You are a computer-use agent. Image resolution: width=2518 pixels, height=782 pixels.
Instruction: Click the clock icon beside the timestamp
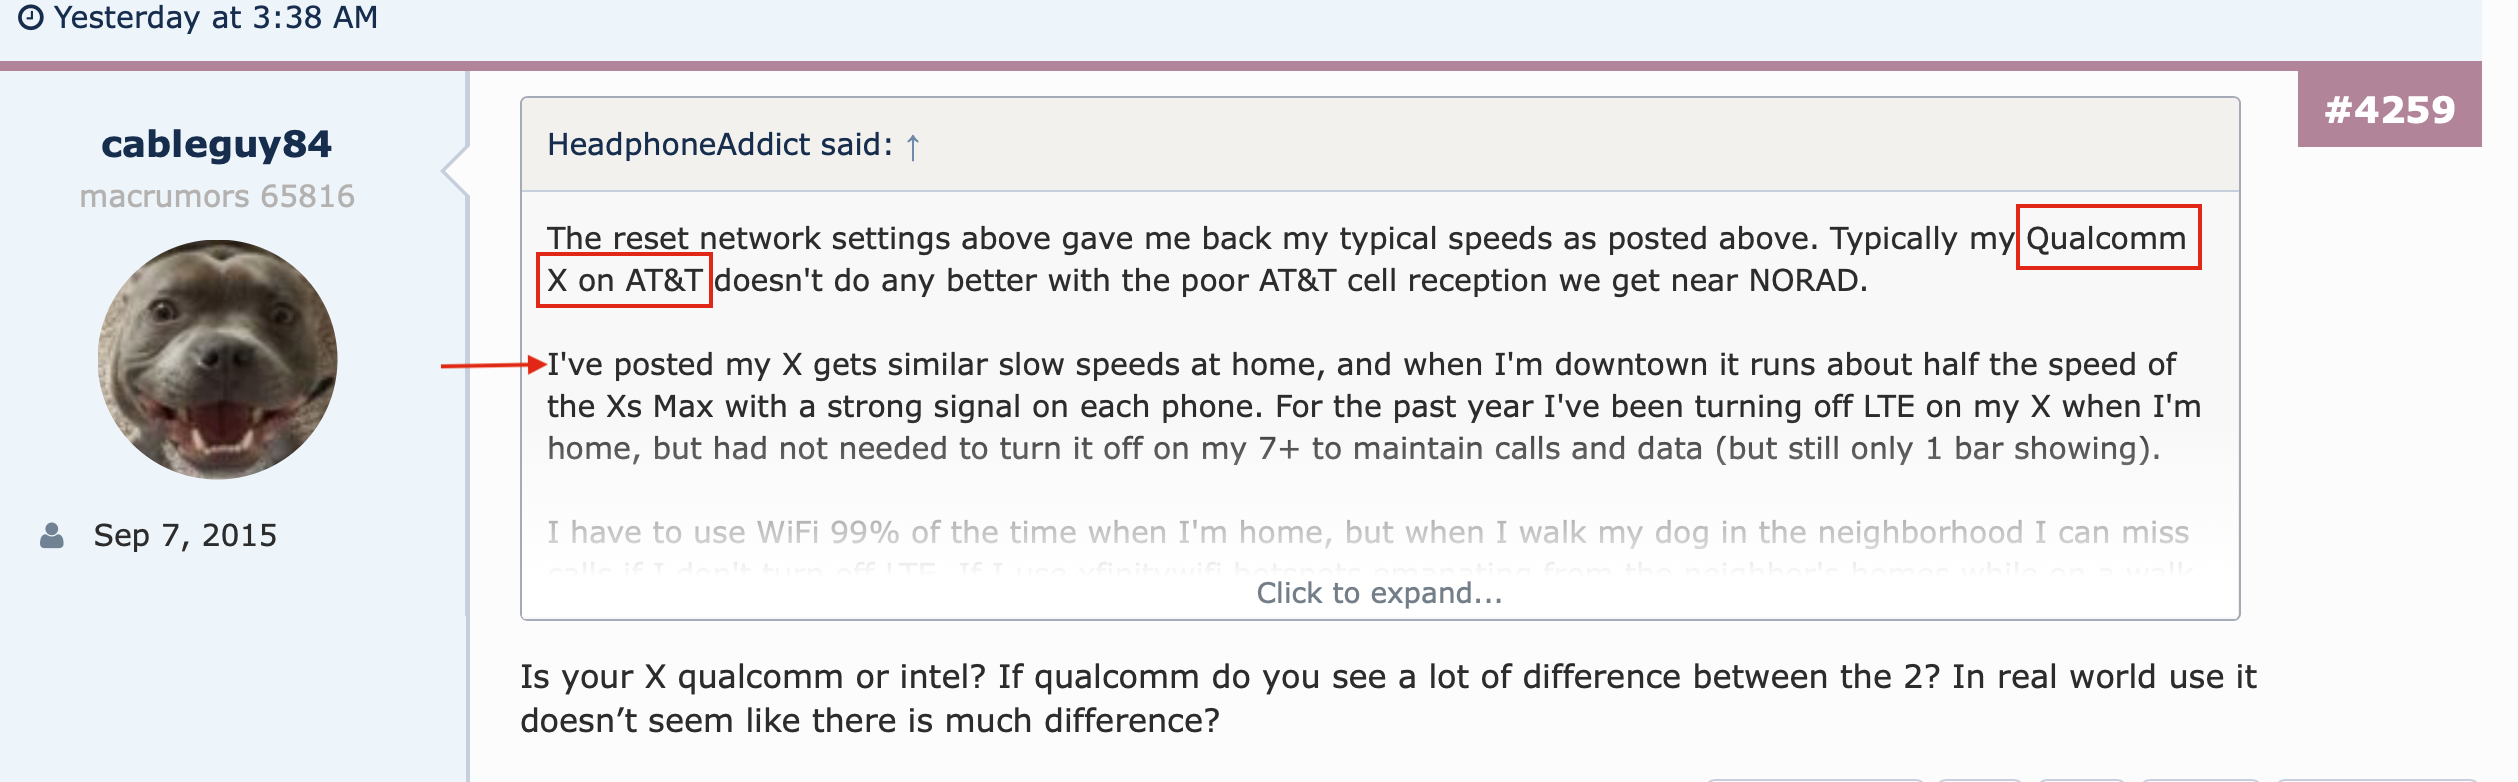(x=31, y=18)
